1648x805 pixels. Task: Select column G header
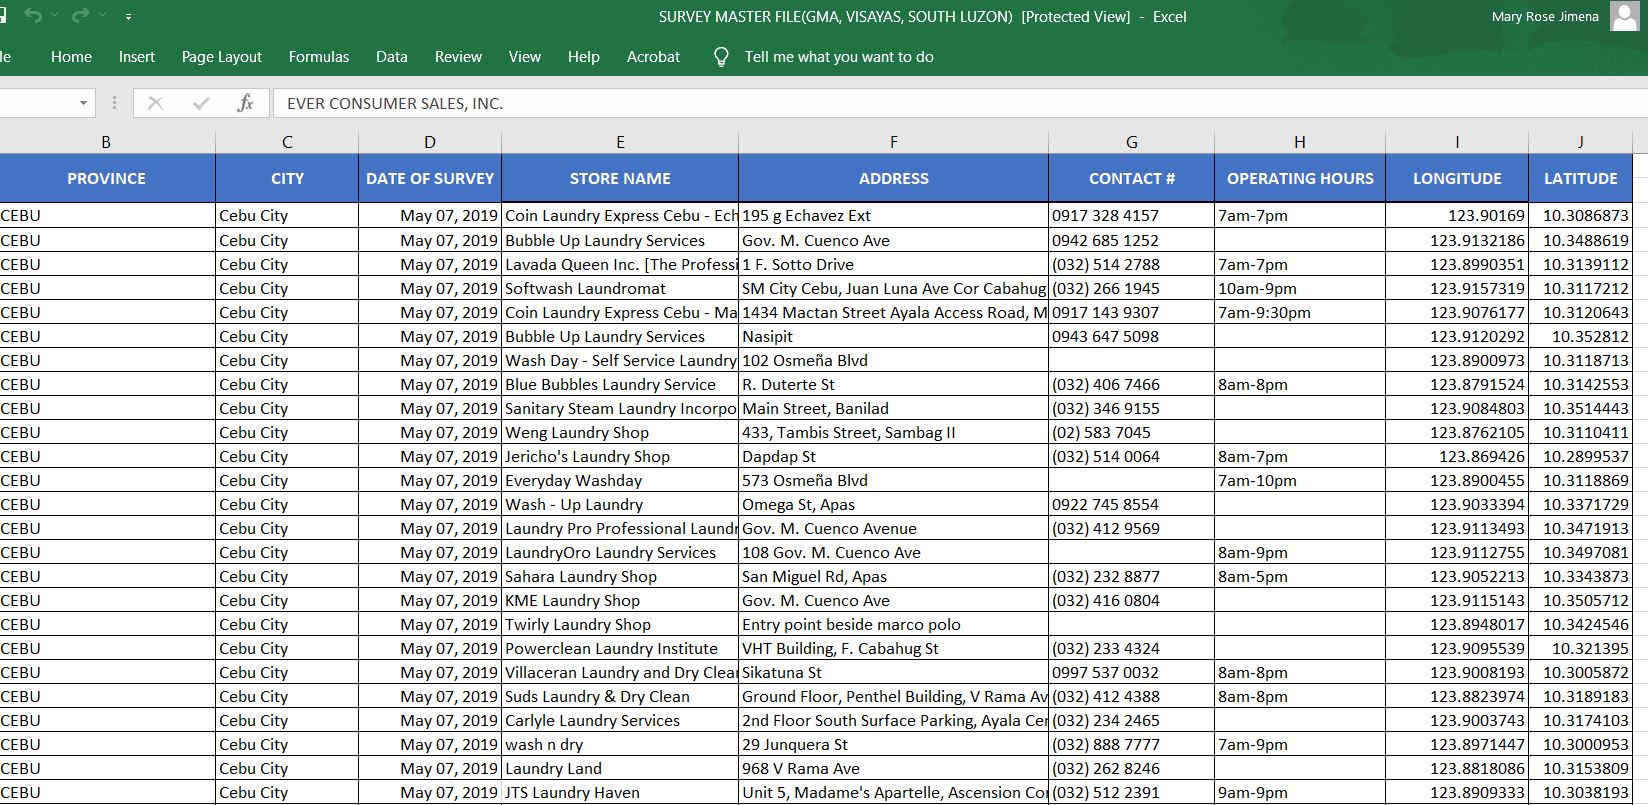coord(1132,142)
